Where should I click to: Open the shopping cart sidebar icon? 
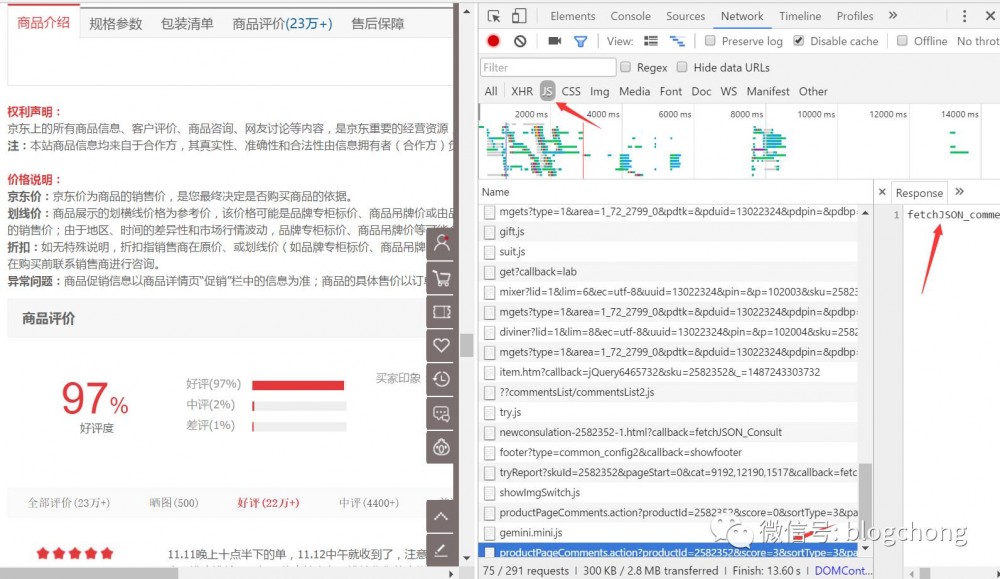coord(441,279)
